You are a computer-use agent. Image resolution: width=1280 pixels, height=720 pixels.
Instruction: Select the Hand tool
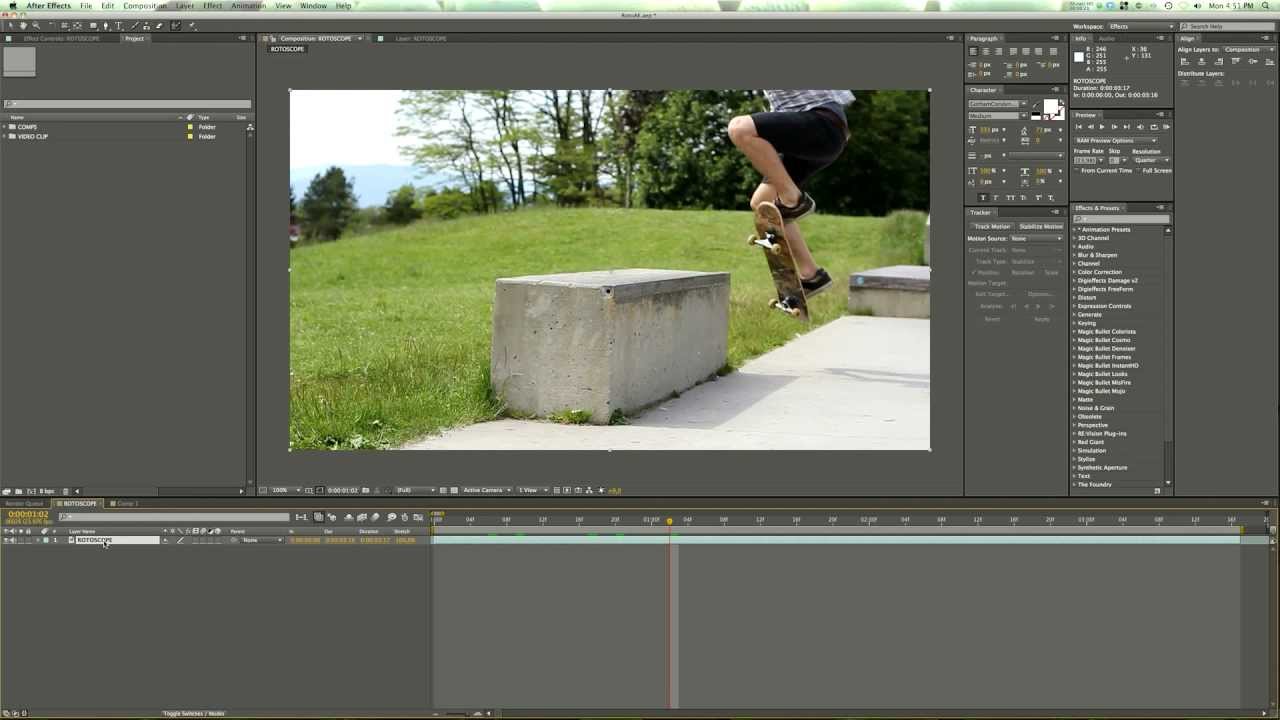[x=23, y=25]
